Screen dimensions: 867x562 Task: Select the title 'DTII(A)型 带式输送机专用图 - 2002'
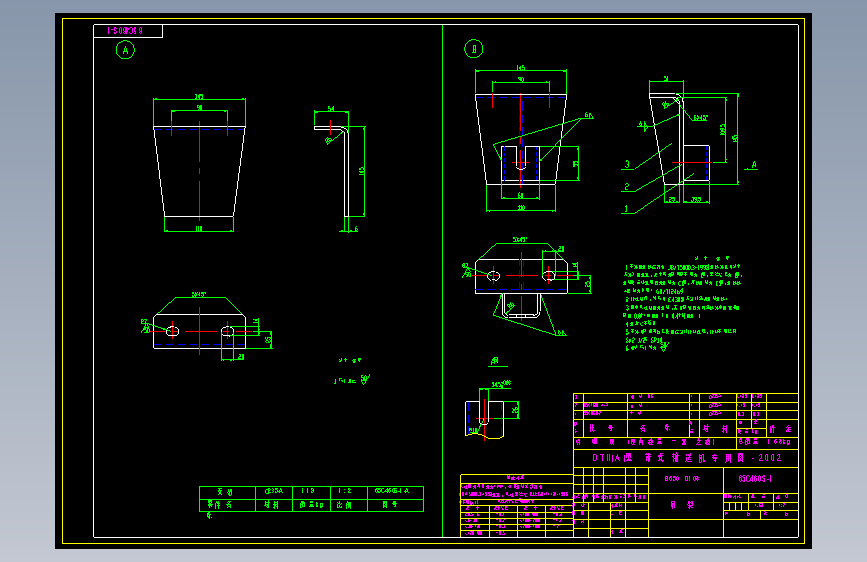tap(687, 458)
